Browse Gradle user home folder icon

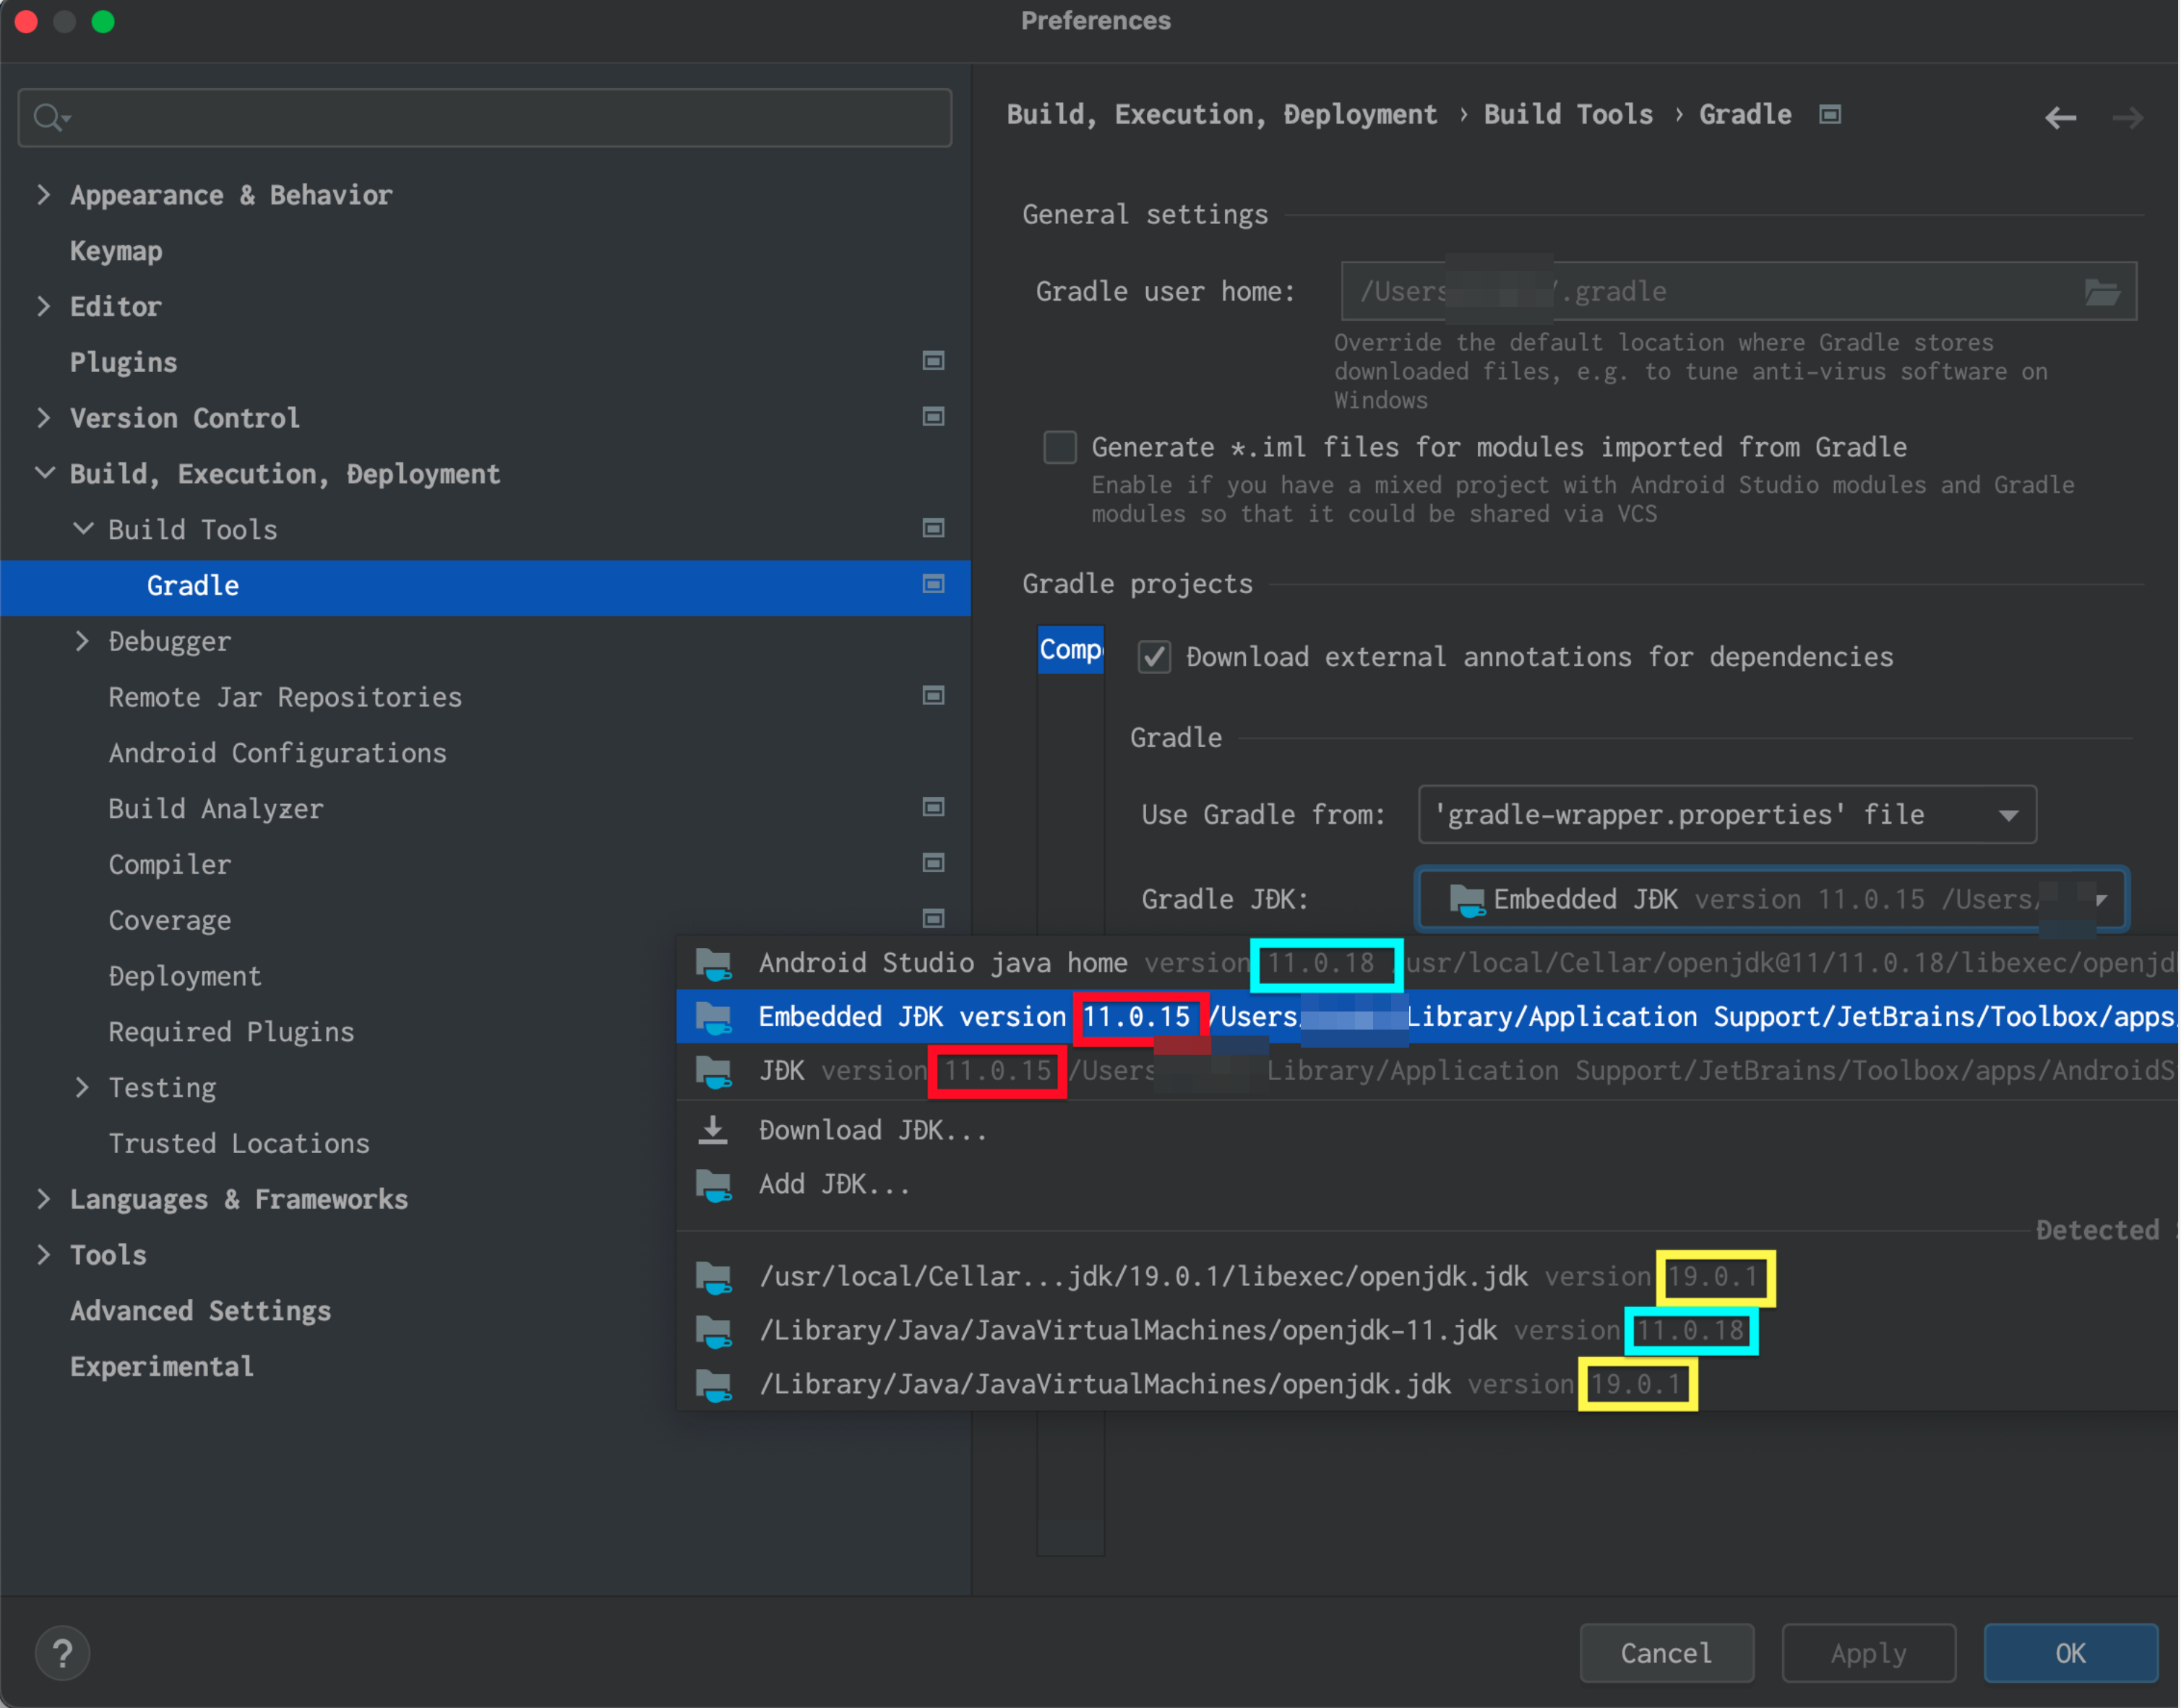tap(2101, 292)
